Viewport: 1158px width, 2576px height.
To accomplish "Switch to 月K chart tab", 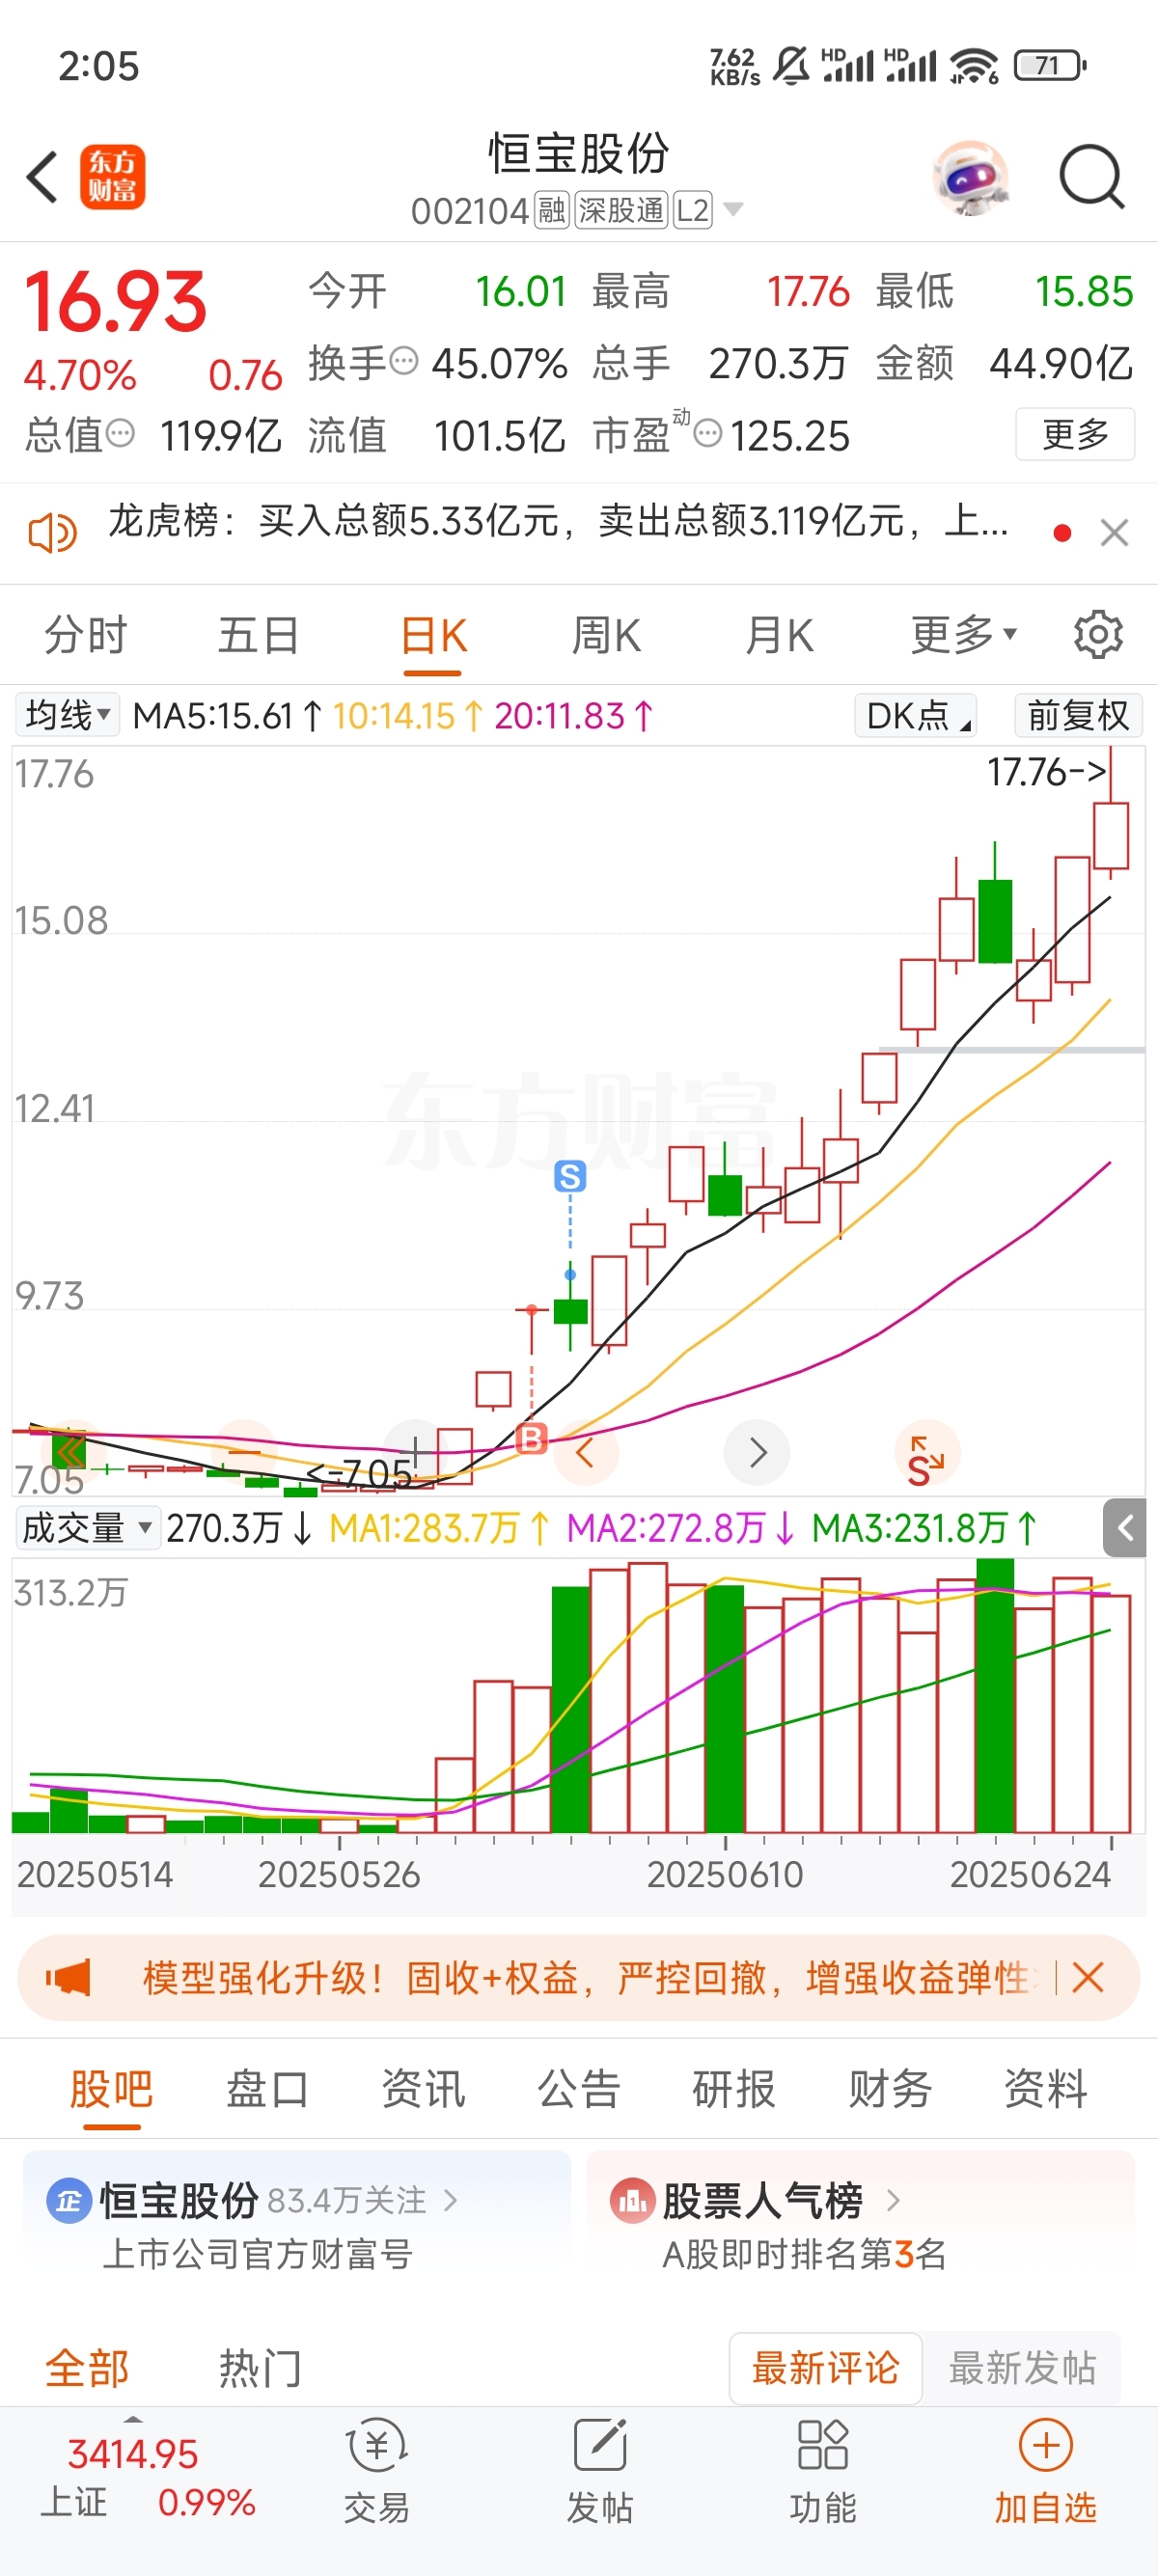I will [779, 635].
